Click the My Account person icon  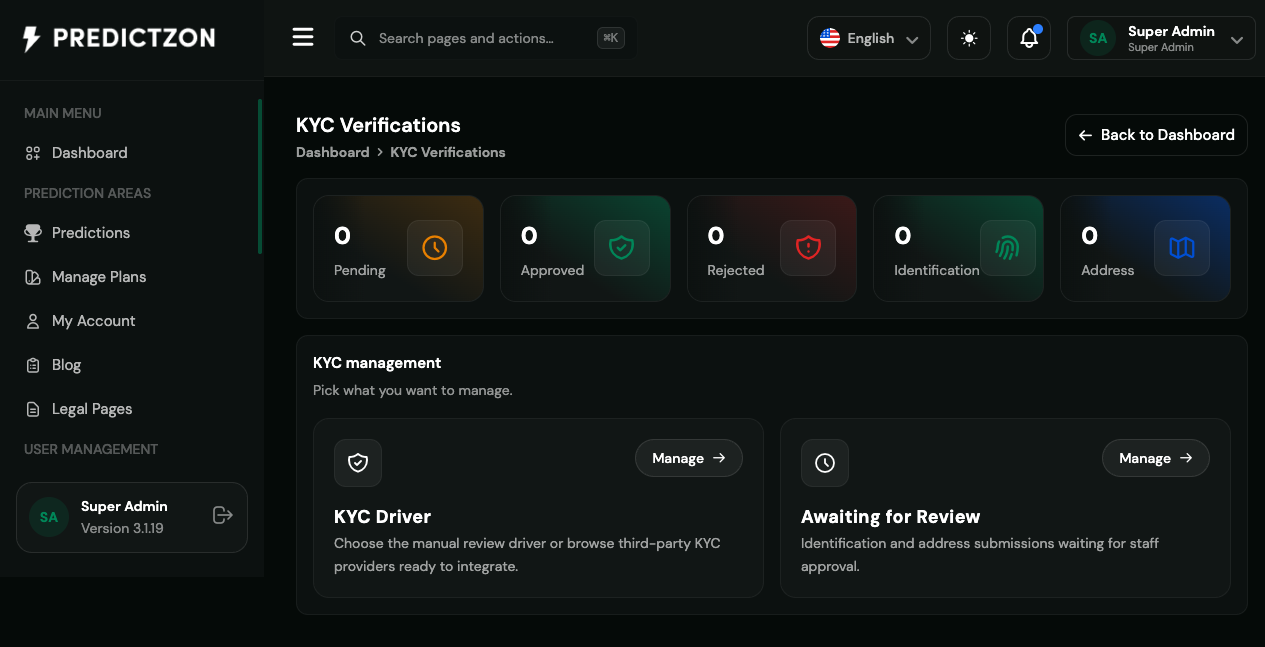[x=33, y=321]
